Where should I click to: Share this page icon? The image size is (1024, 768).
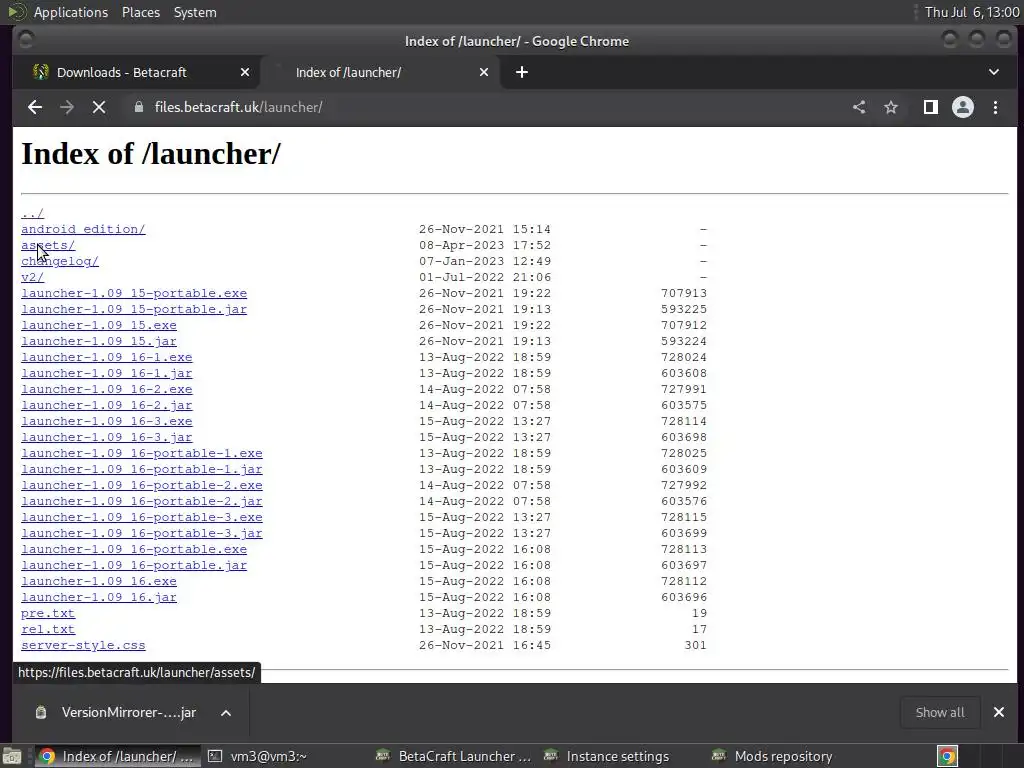point(859,107)
